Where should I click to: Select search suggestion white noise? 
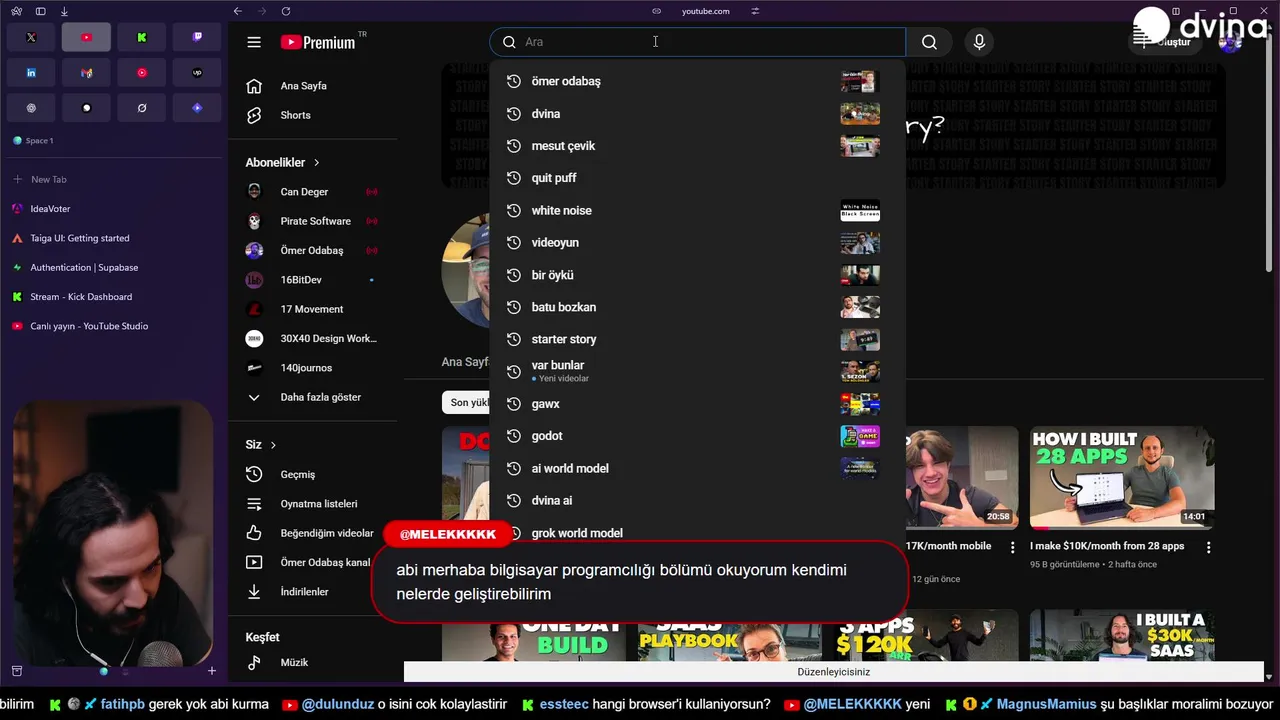(697, 210)
